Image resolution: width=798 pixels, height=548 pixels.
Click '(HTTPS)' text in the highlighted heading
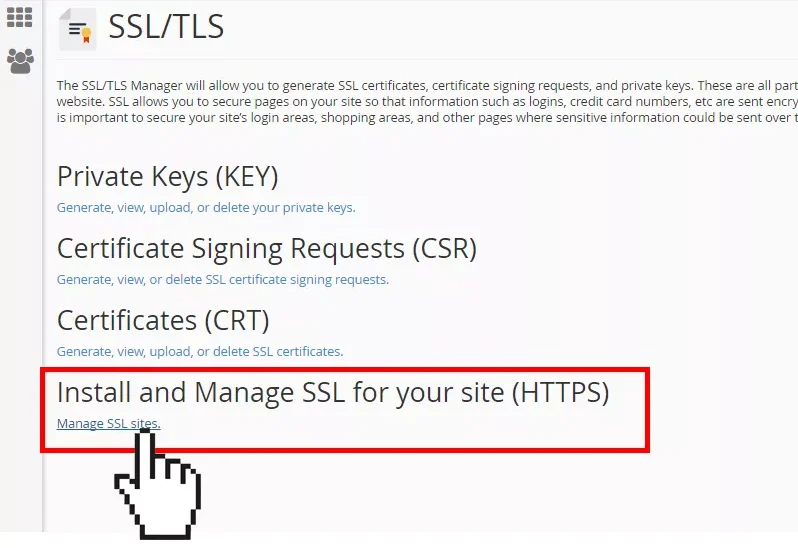560,392
